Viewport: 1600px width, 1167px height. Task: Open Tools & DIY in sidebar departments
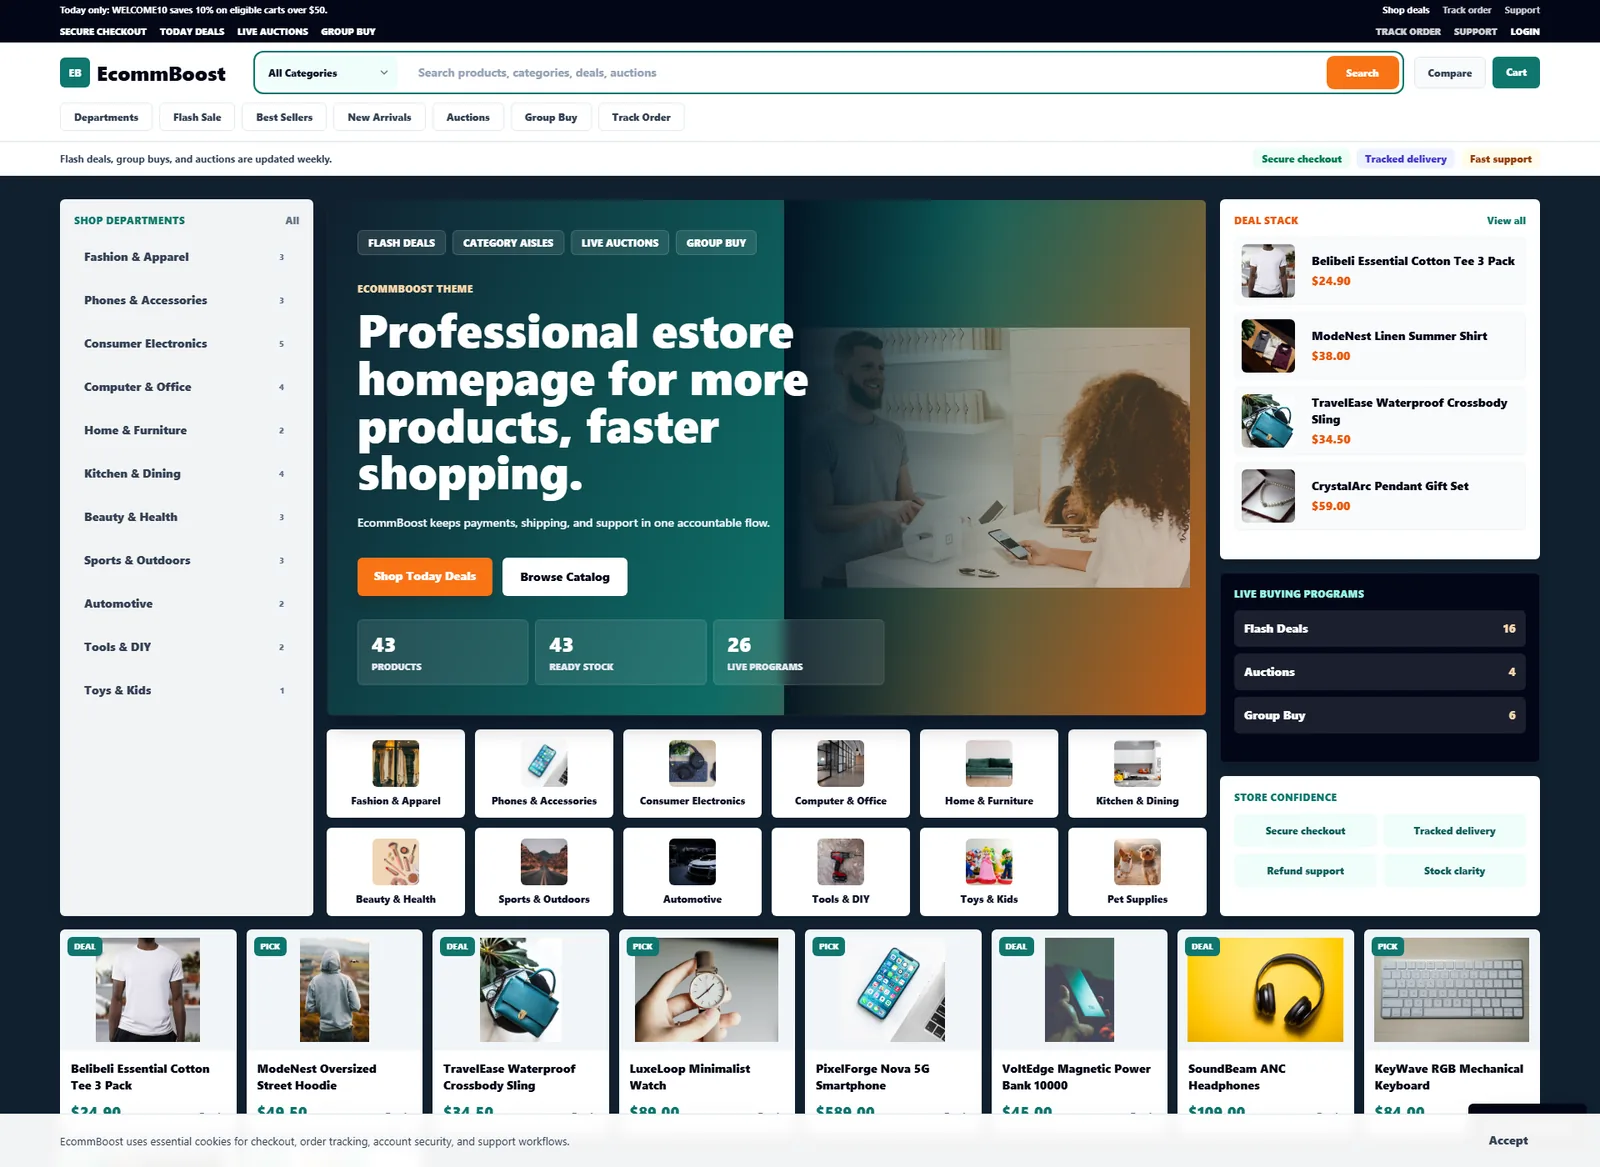[x=184, y=647]
